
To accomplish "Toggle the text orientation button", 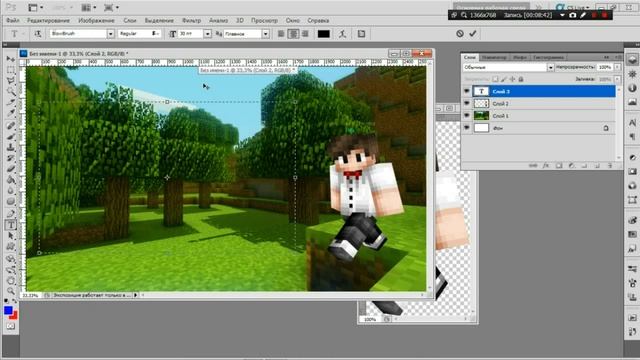I will (38, 34).
